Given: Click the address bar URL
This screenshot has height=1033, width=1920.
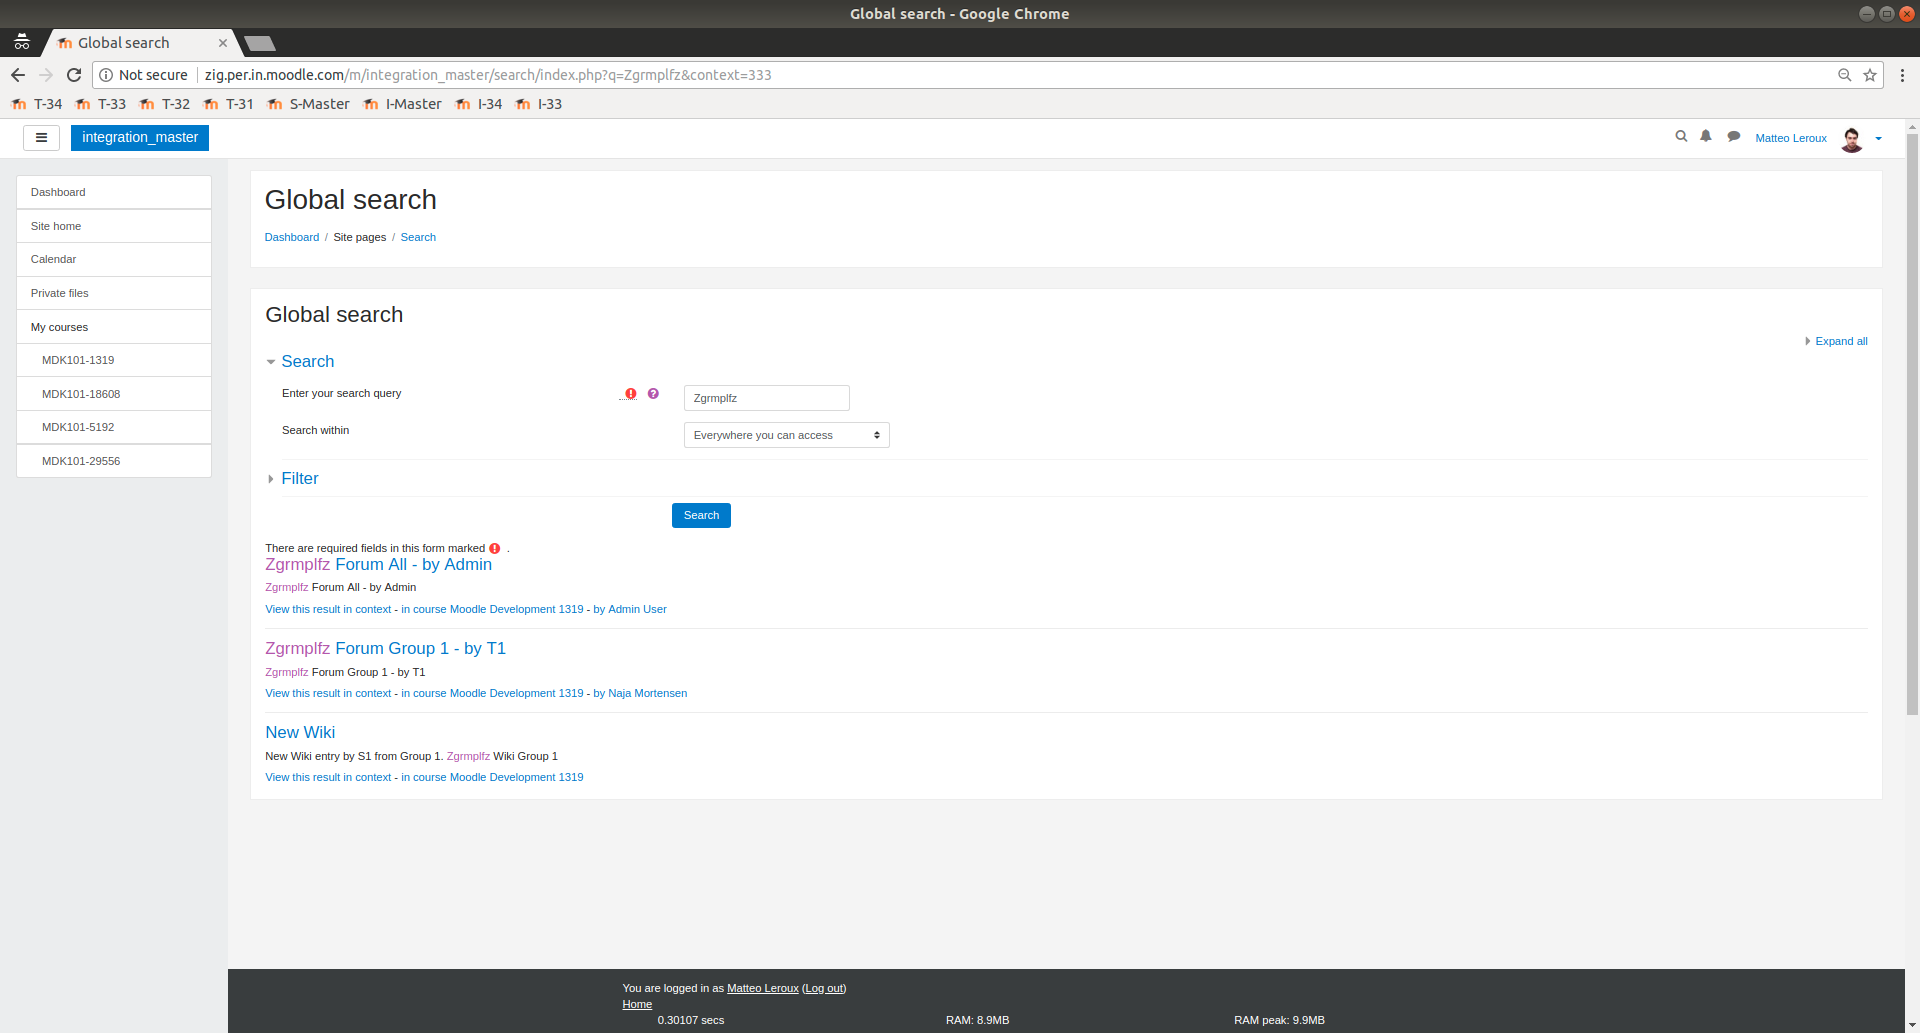Looking at the screenshot, I should coord(488,75).
